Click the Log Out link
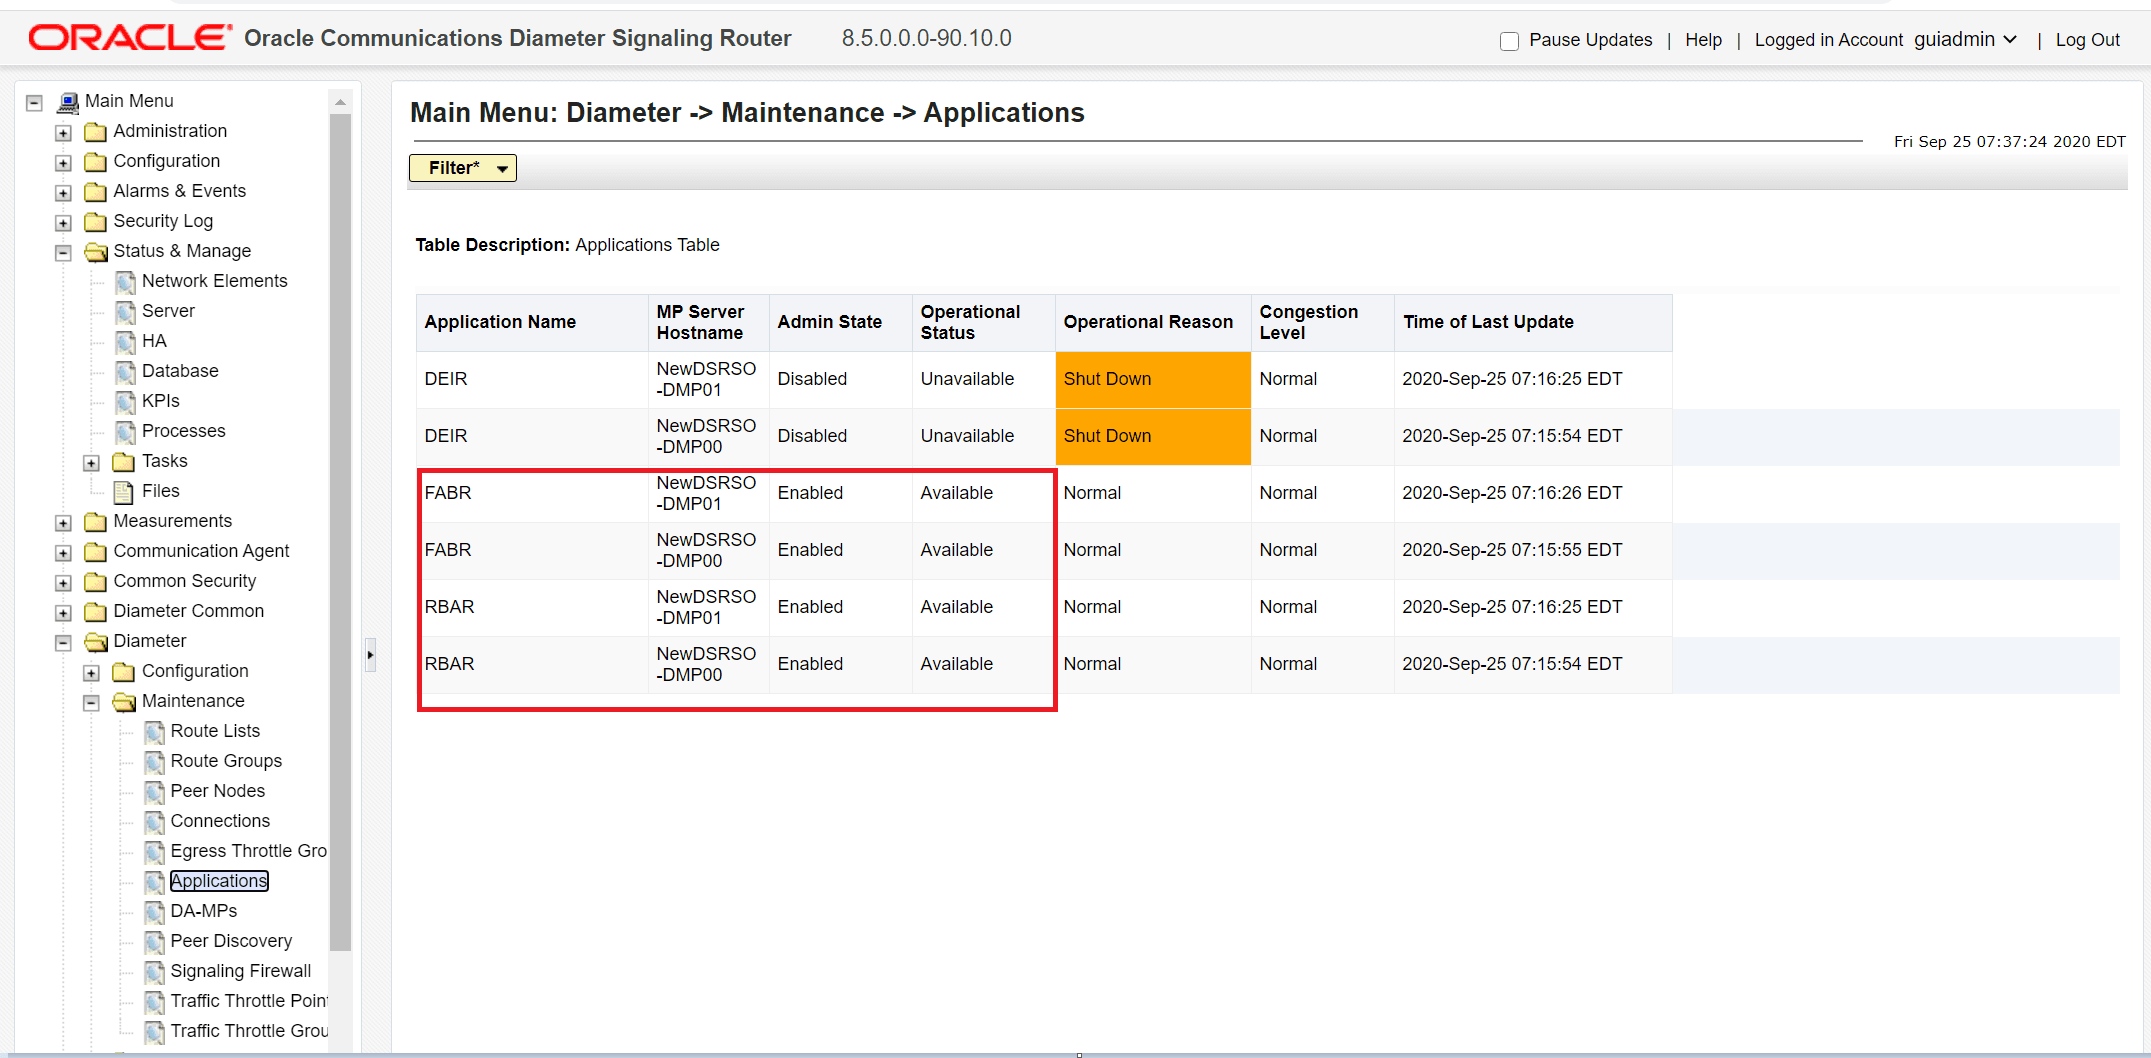Screen dimensions: 2151x1058 pyautogui.click(x=2087, y=40)
